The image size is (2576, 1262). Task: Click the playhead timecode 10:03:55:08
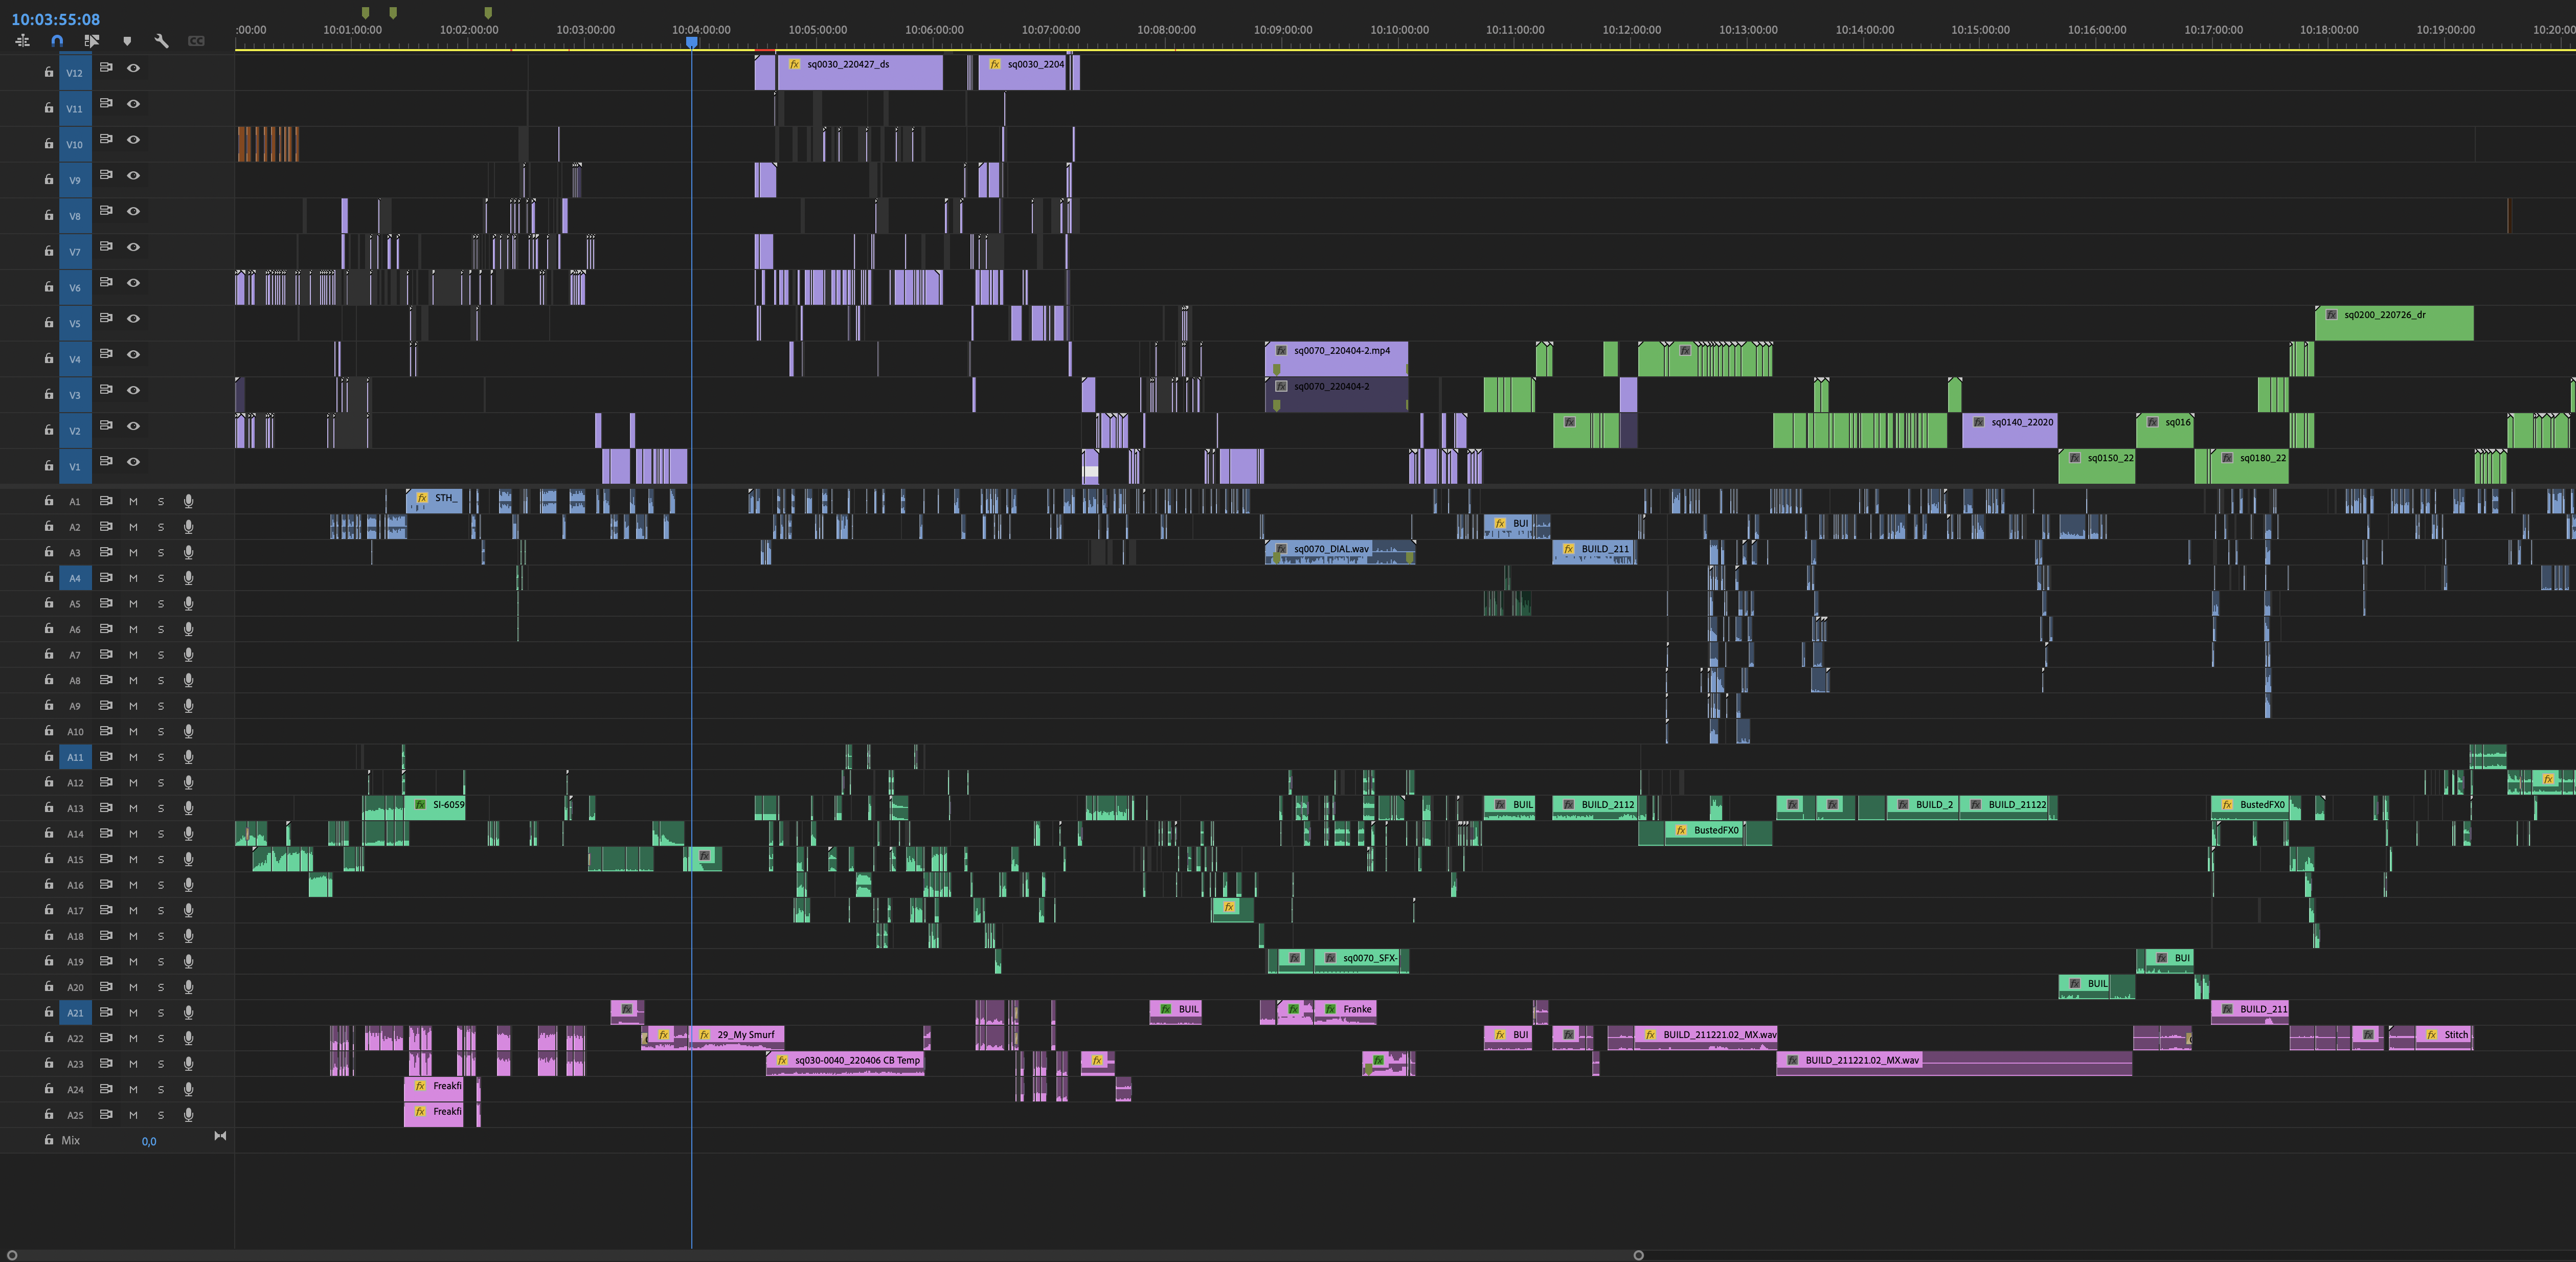click(55, 19)
